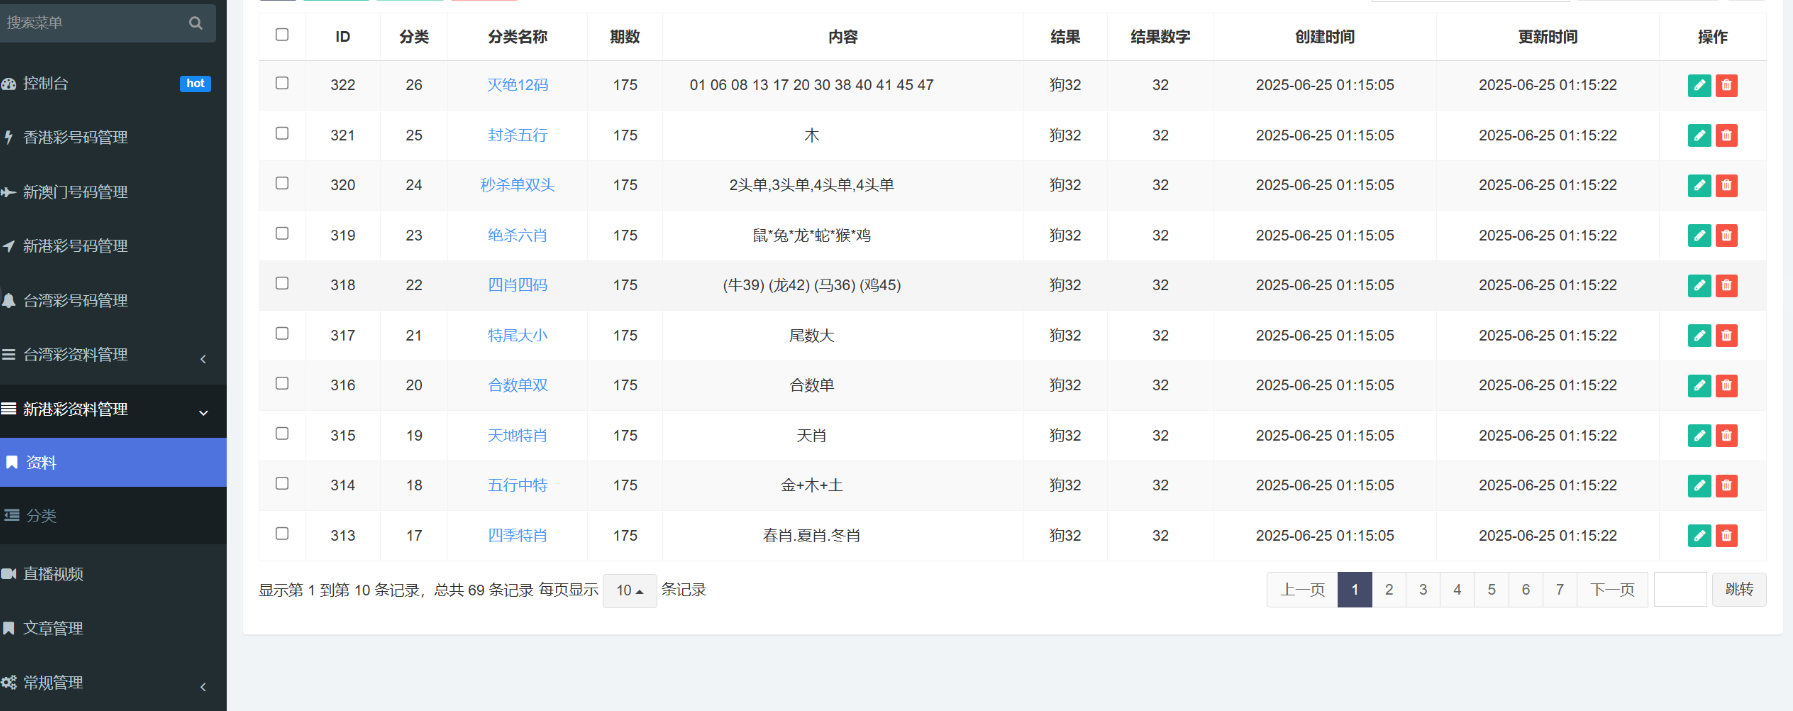Viewport: 1793px width, 711px height.
Task: Open 香港彩号码管理 in the sidebar
Action: click(75, 137)
